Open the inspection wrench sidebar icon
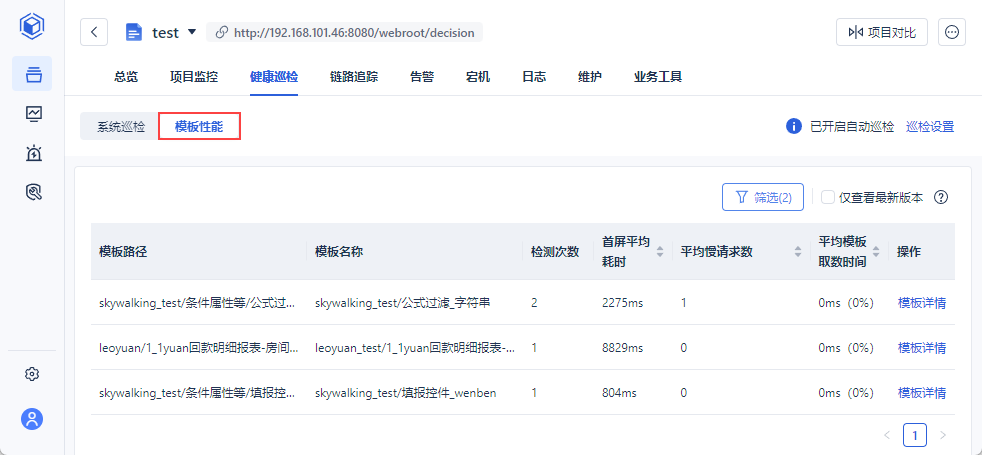The width and height of the screenshot is (982, 455). pos(33,192)
